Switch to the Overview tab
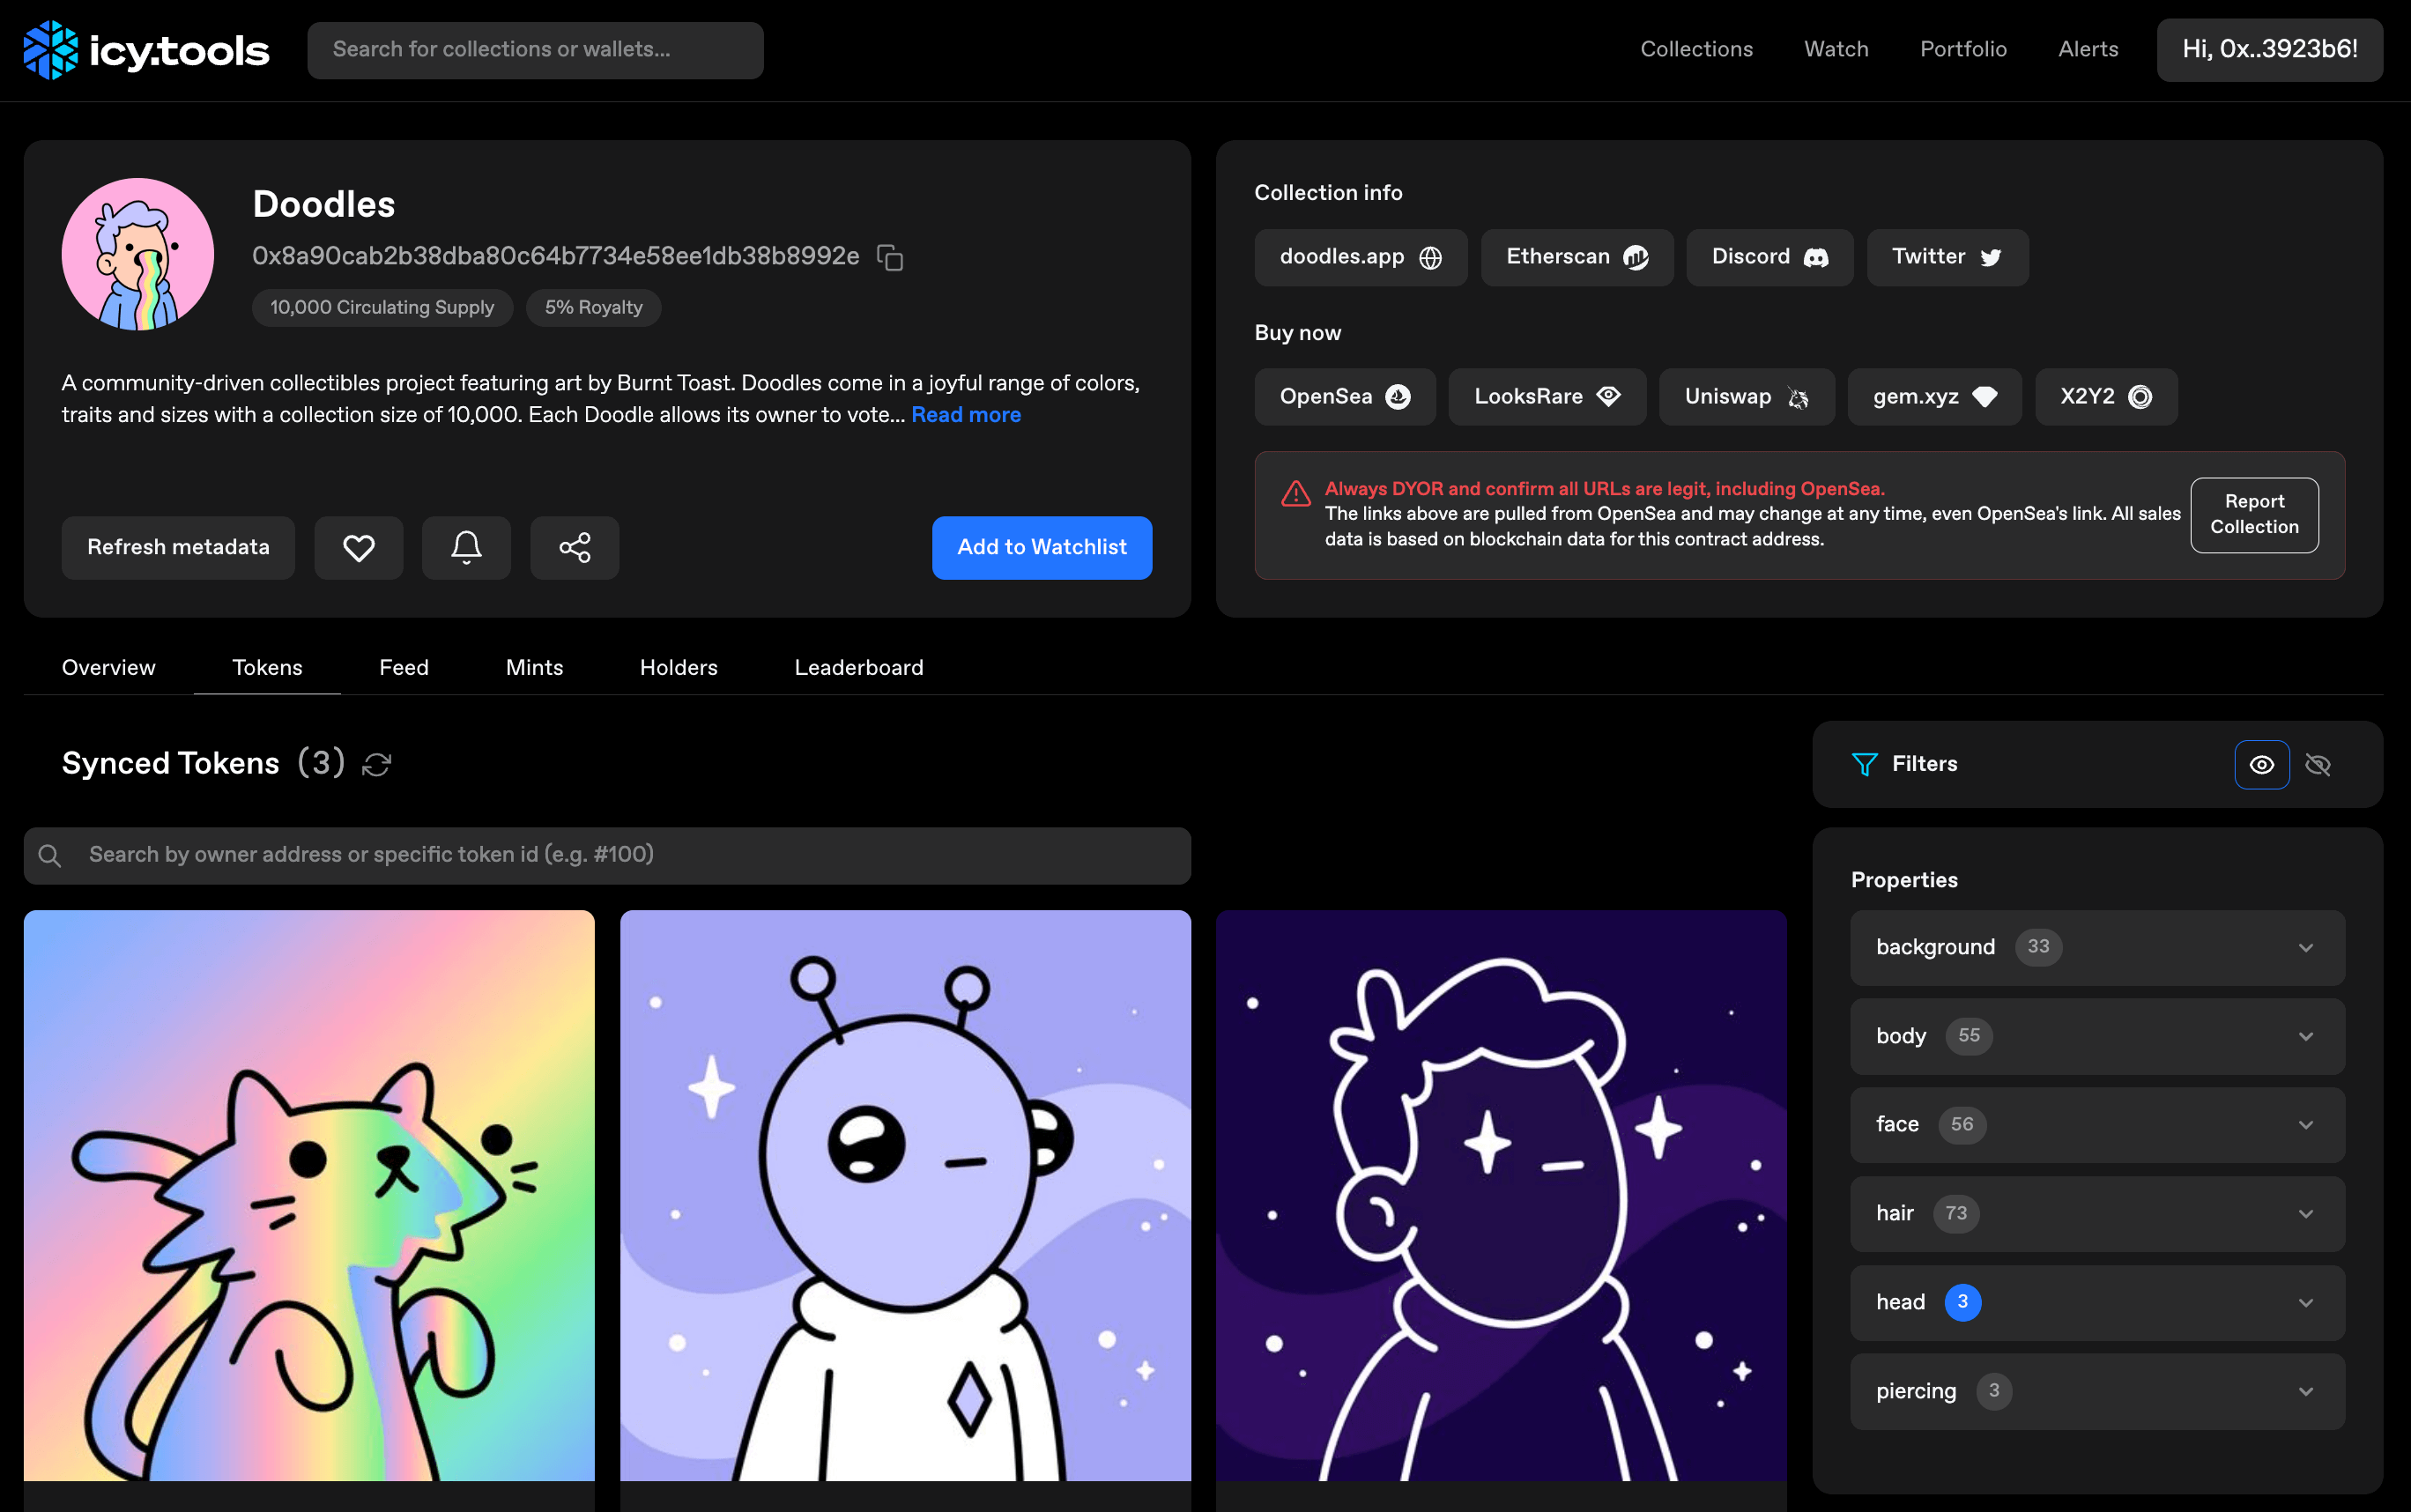 (x=109, y=667)
